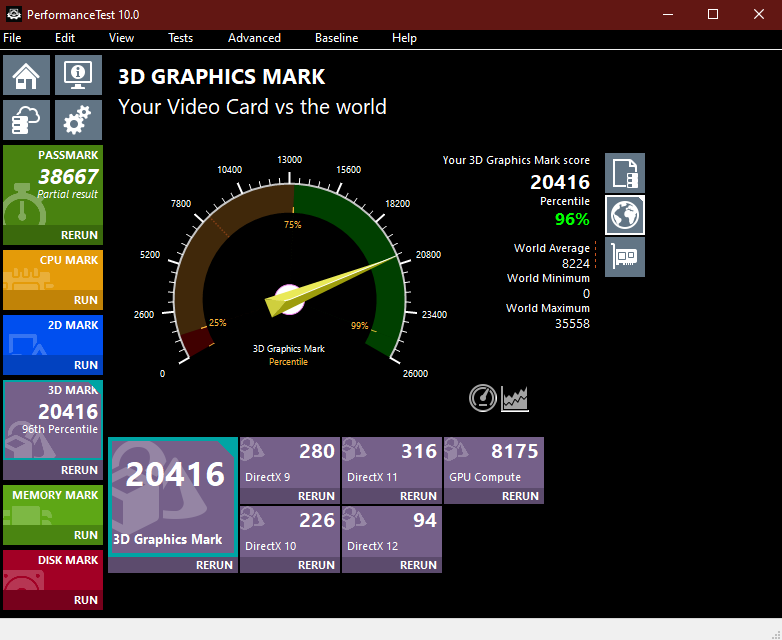Click the score 20416 beside the gauge
Image resolution: width=782 pixels, height=640 pixels.
click(560, 182)
